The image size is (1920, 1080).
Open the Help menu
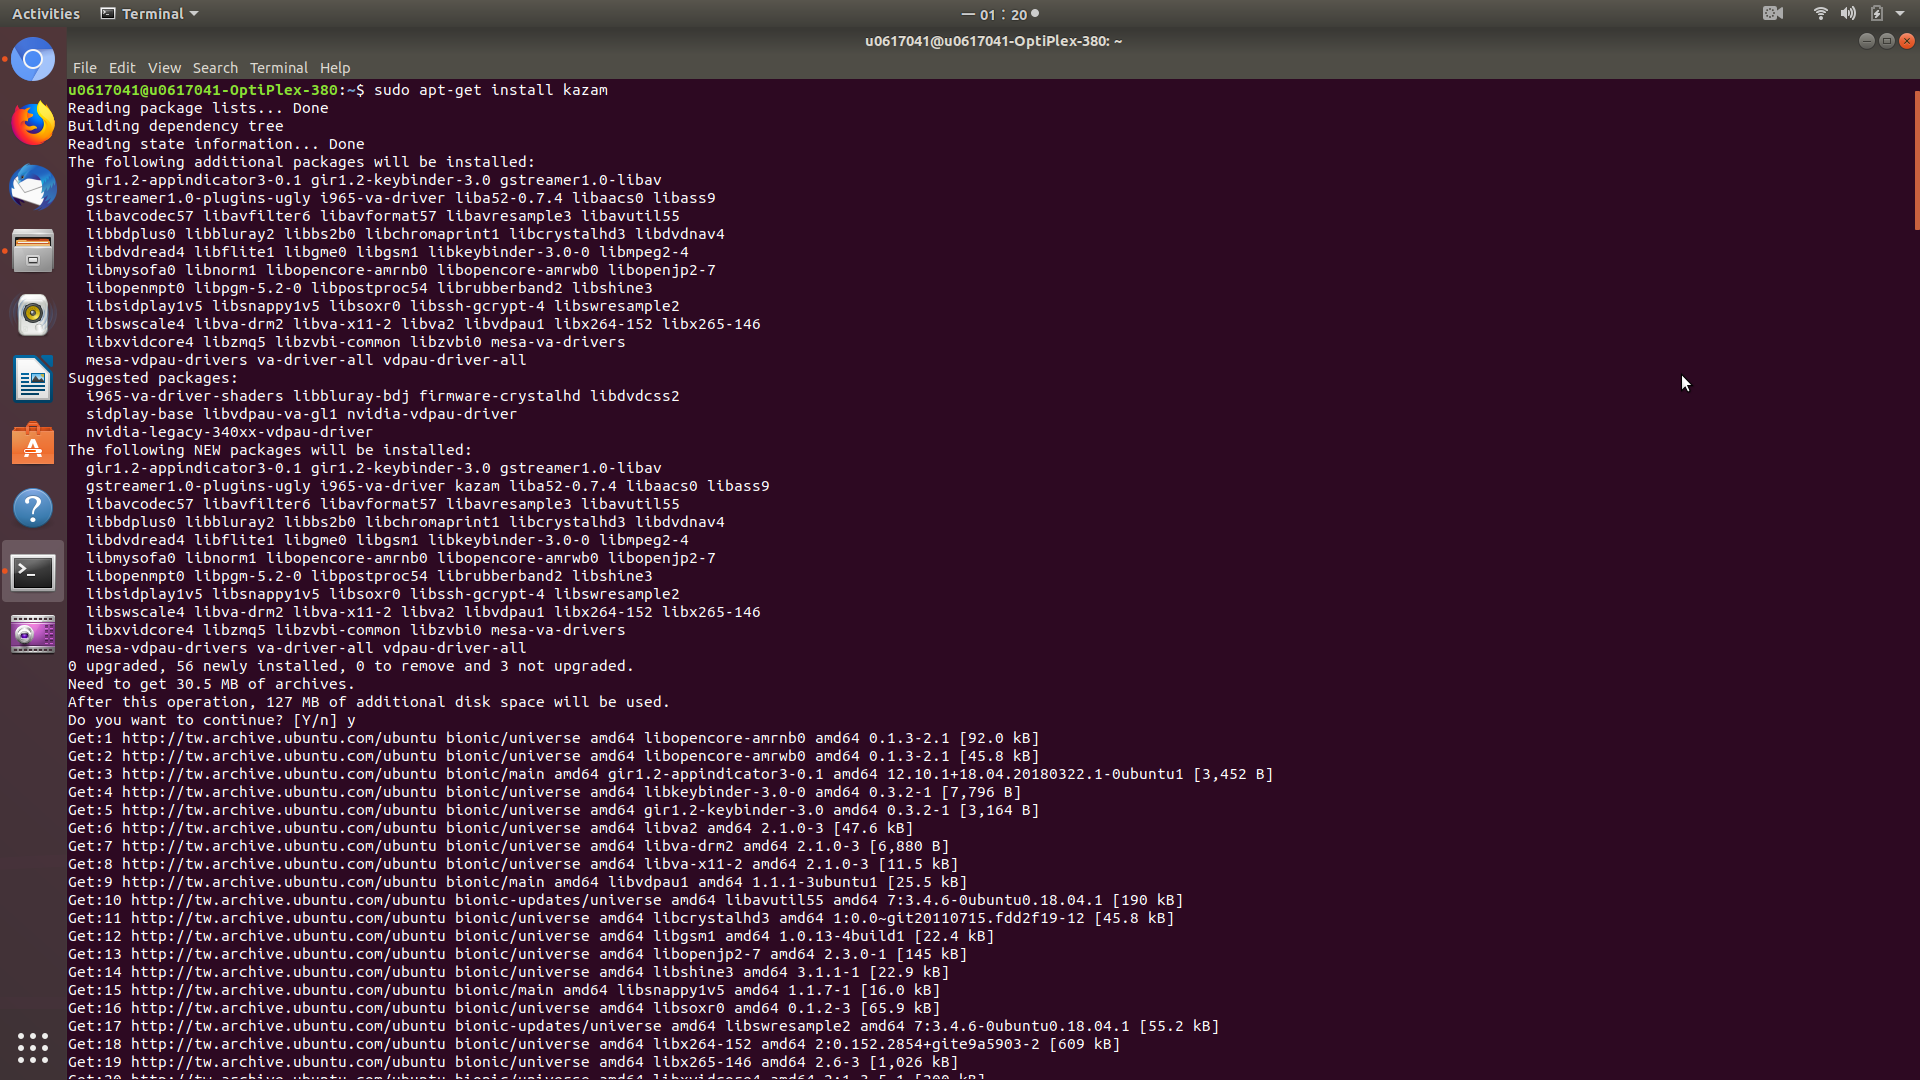click(335, 68)
